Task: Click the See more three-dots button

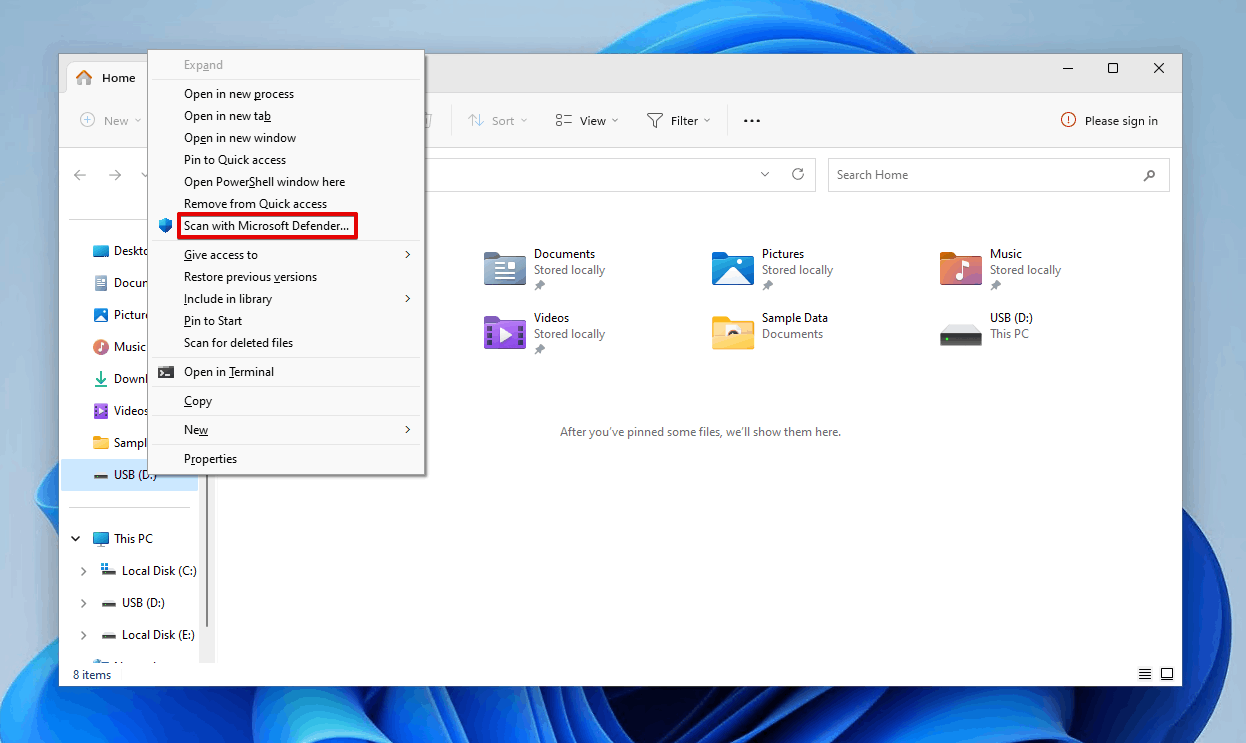Action: (752, 121)
